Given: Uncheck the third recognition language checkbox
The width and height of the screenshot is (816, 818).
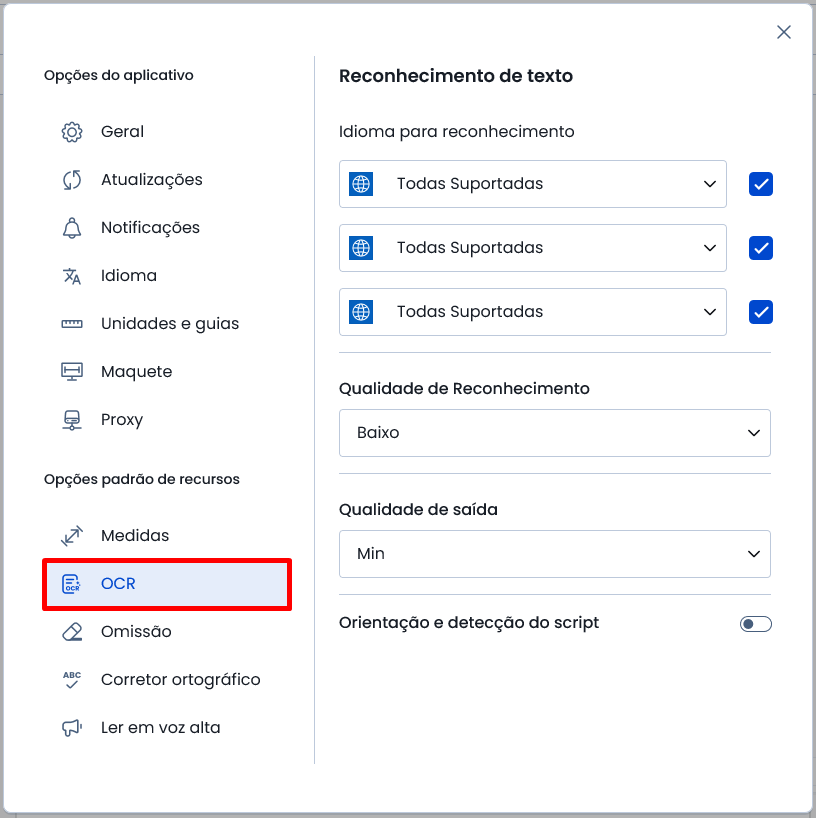Looking at the screenshot, I should (761, 312).
